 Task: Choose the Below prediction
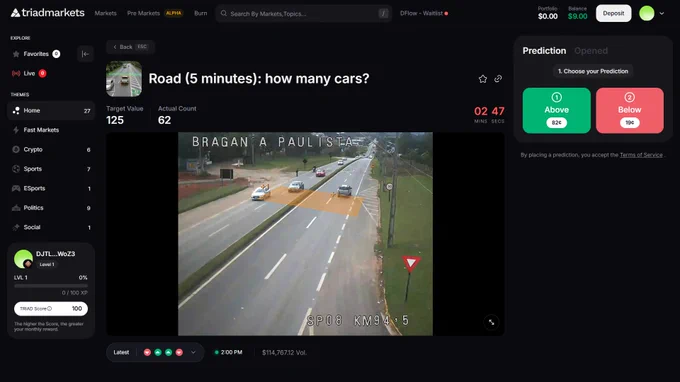click(x=630, y=111)
